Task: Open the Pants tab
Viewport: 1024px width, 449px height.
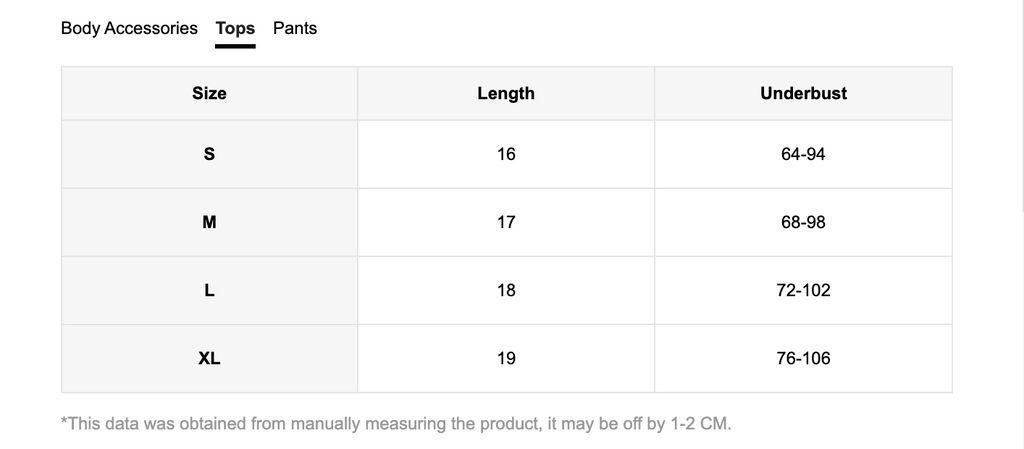Action: point(295,28)
